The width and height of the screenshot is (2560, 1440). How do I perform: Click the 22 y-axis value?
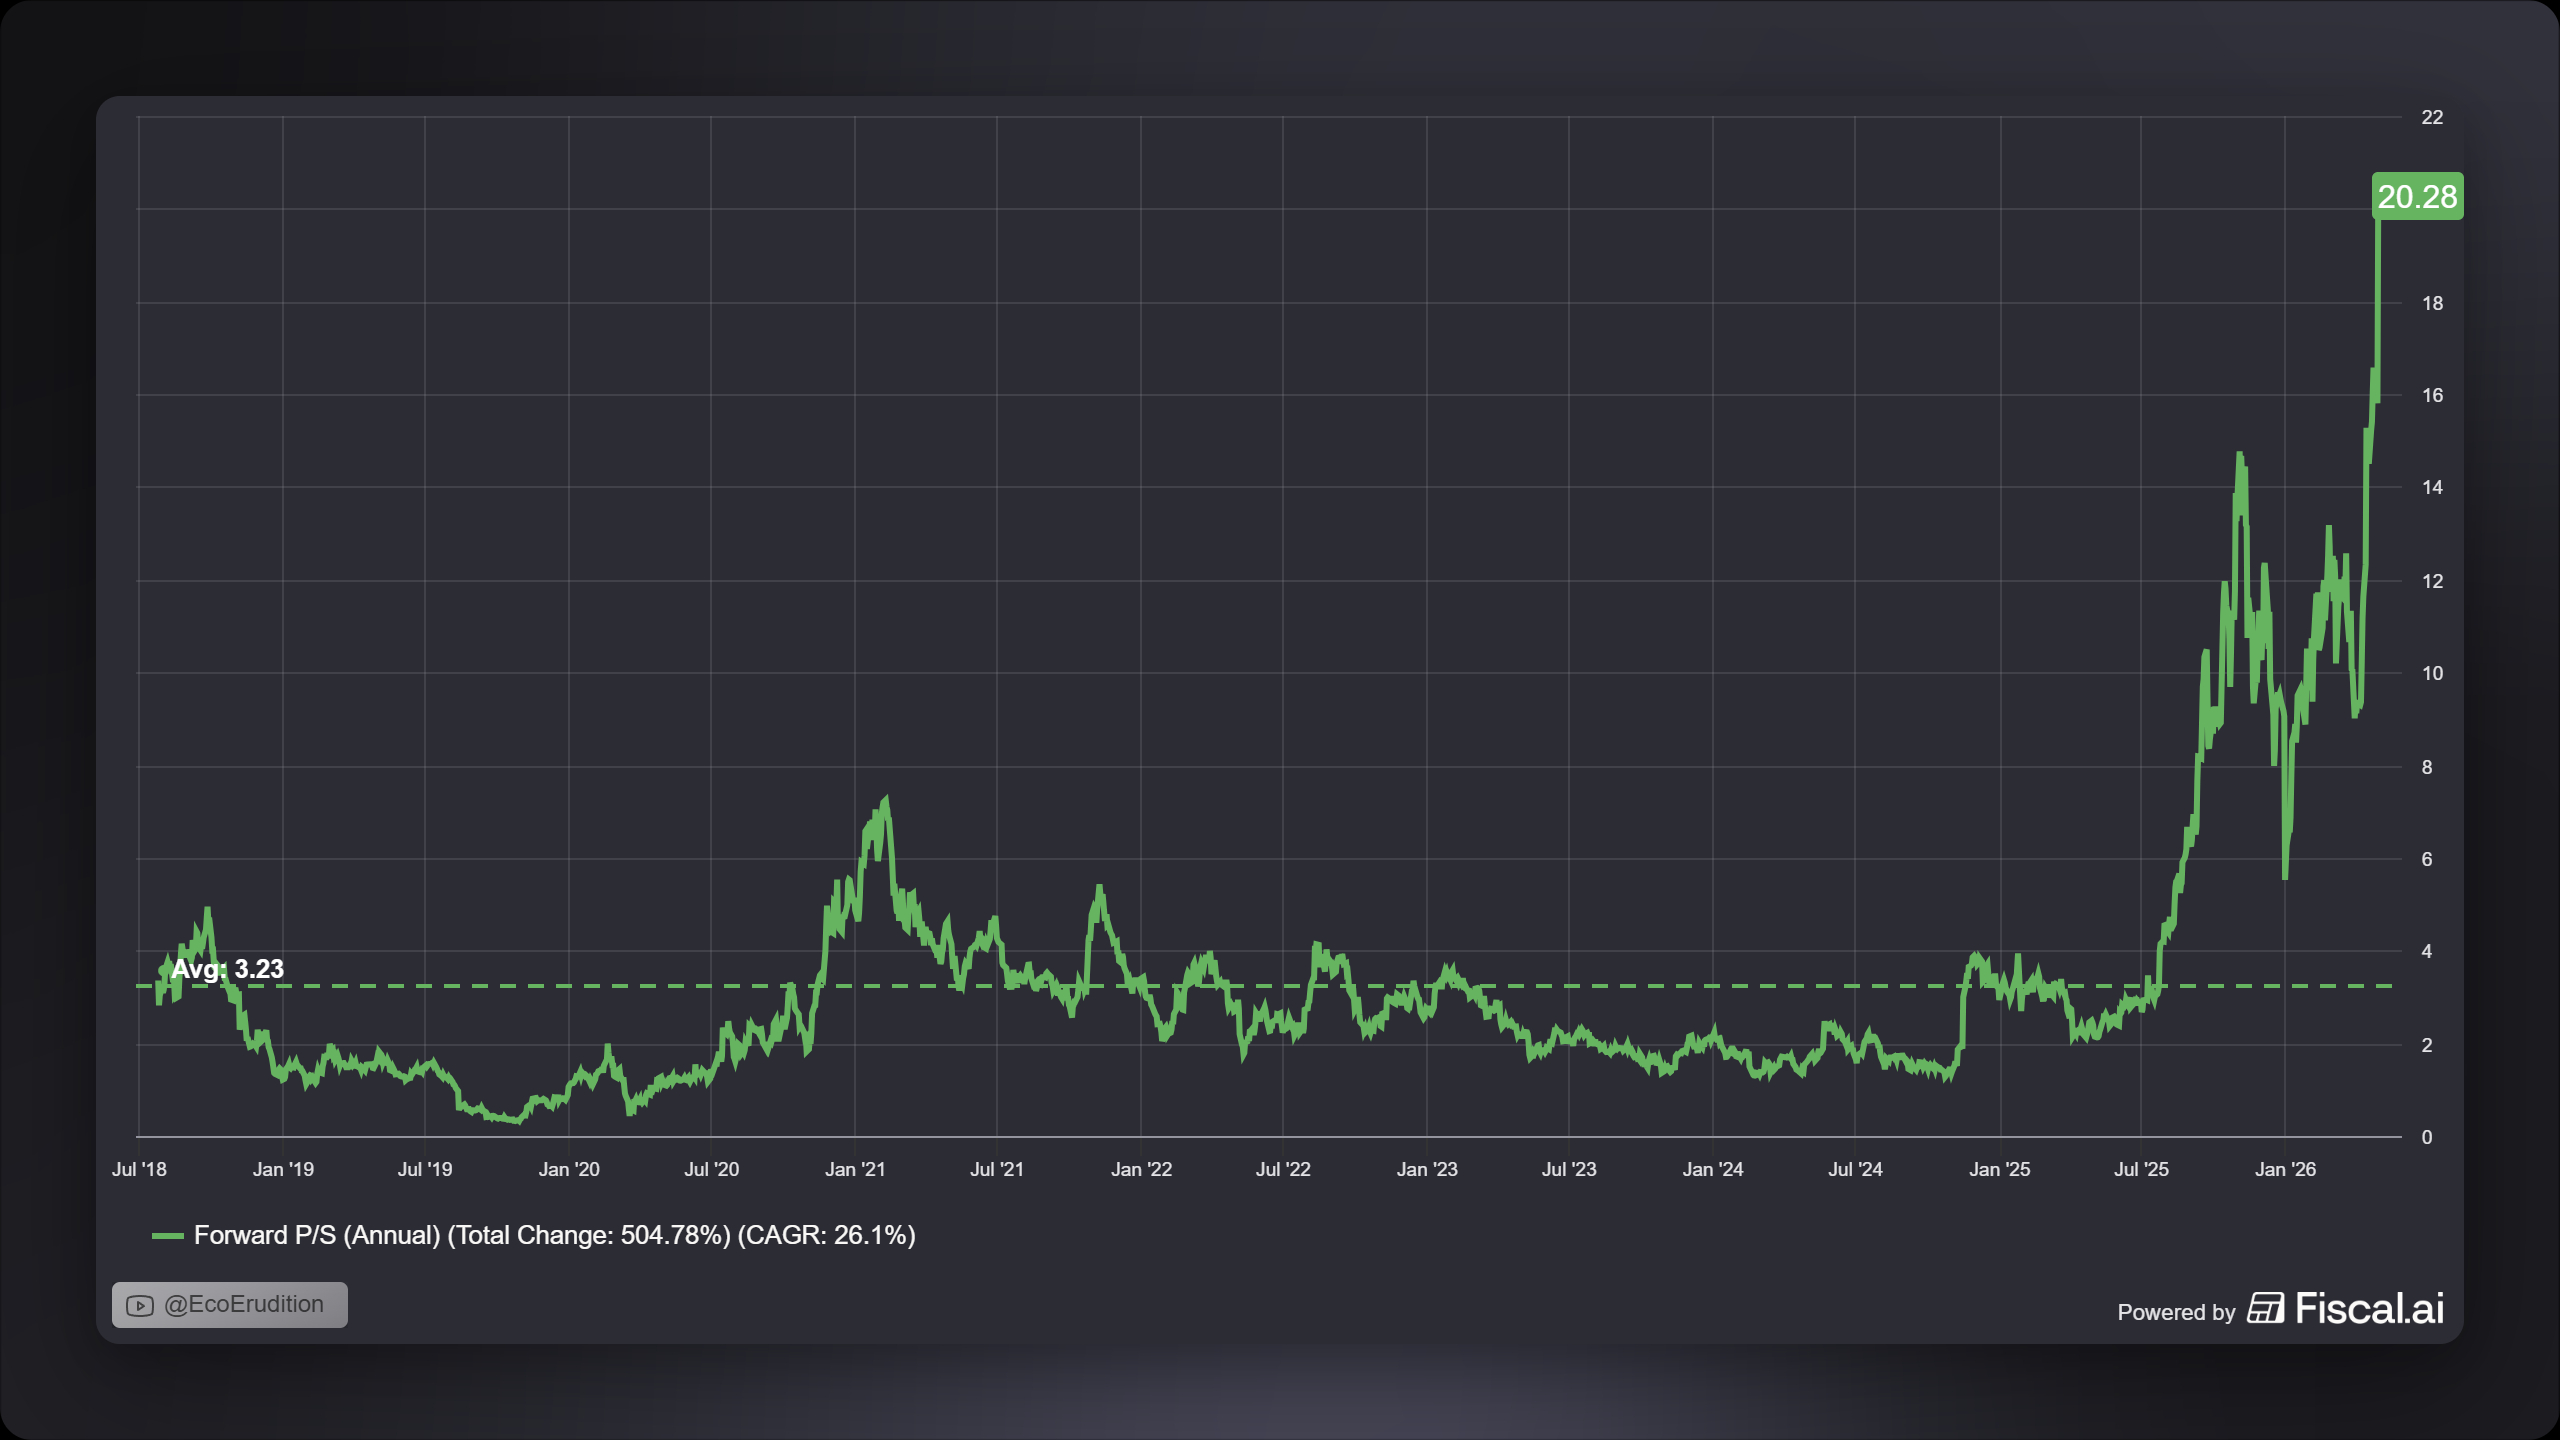click(2432, 117)
